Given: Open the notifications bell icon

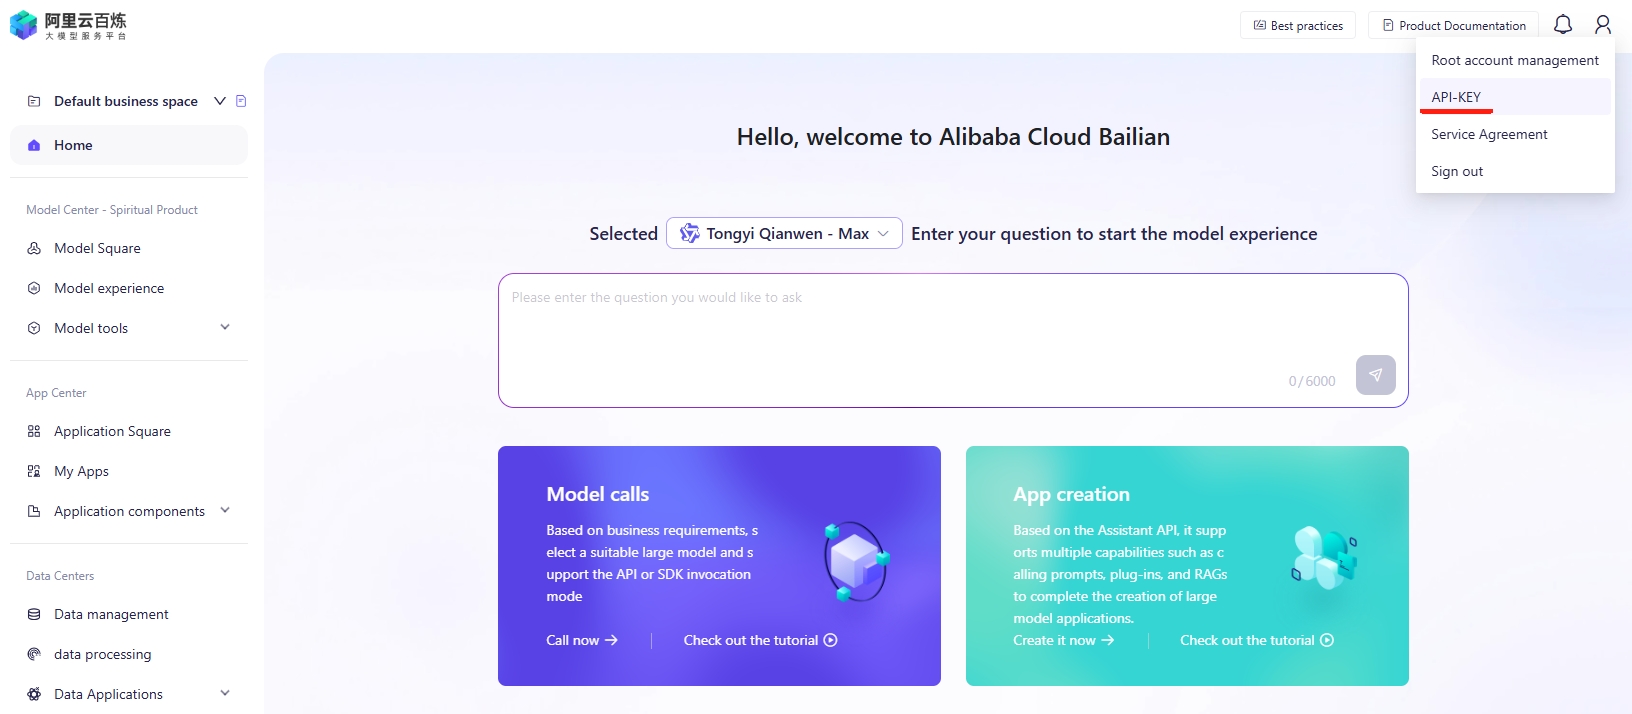Looking at the screenshot, I should coord(1563,25).
